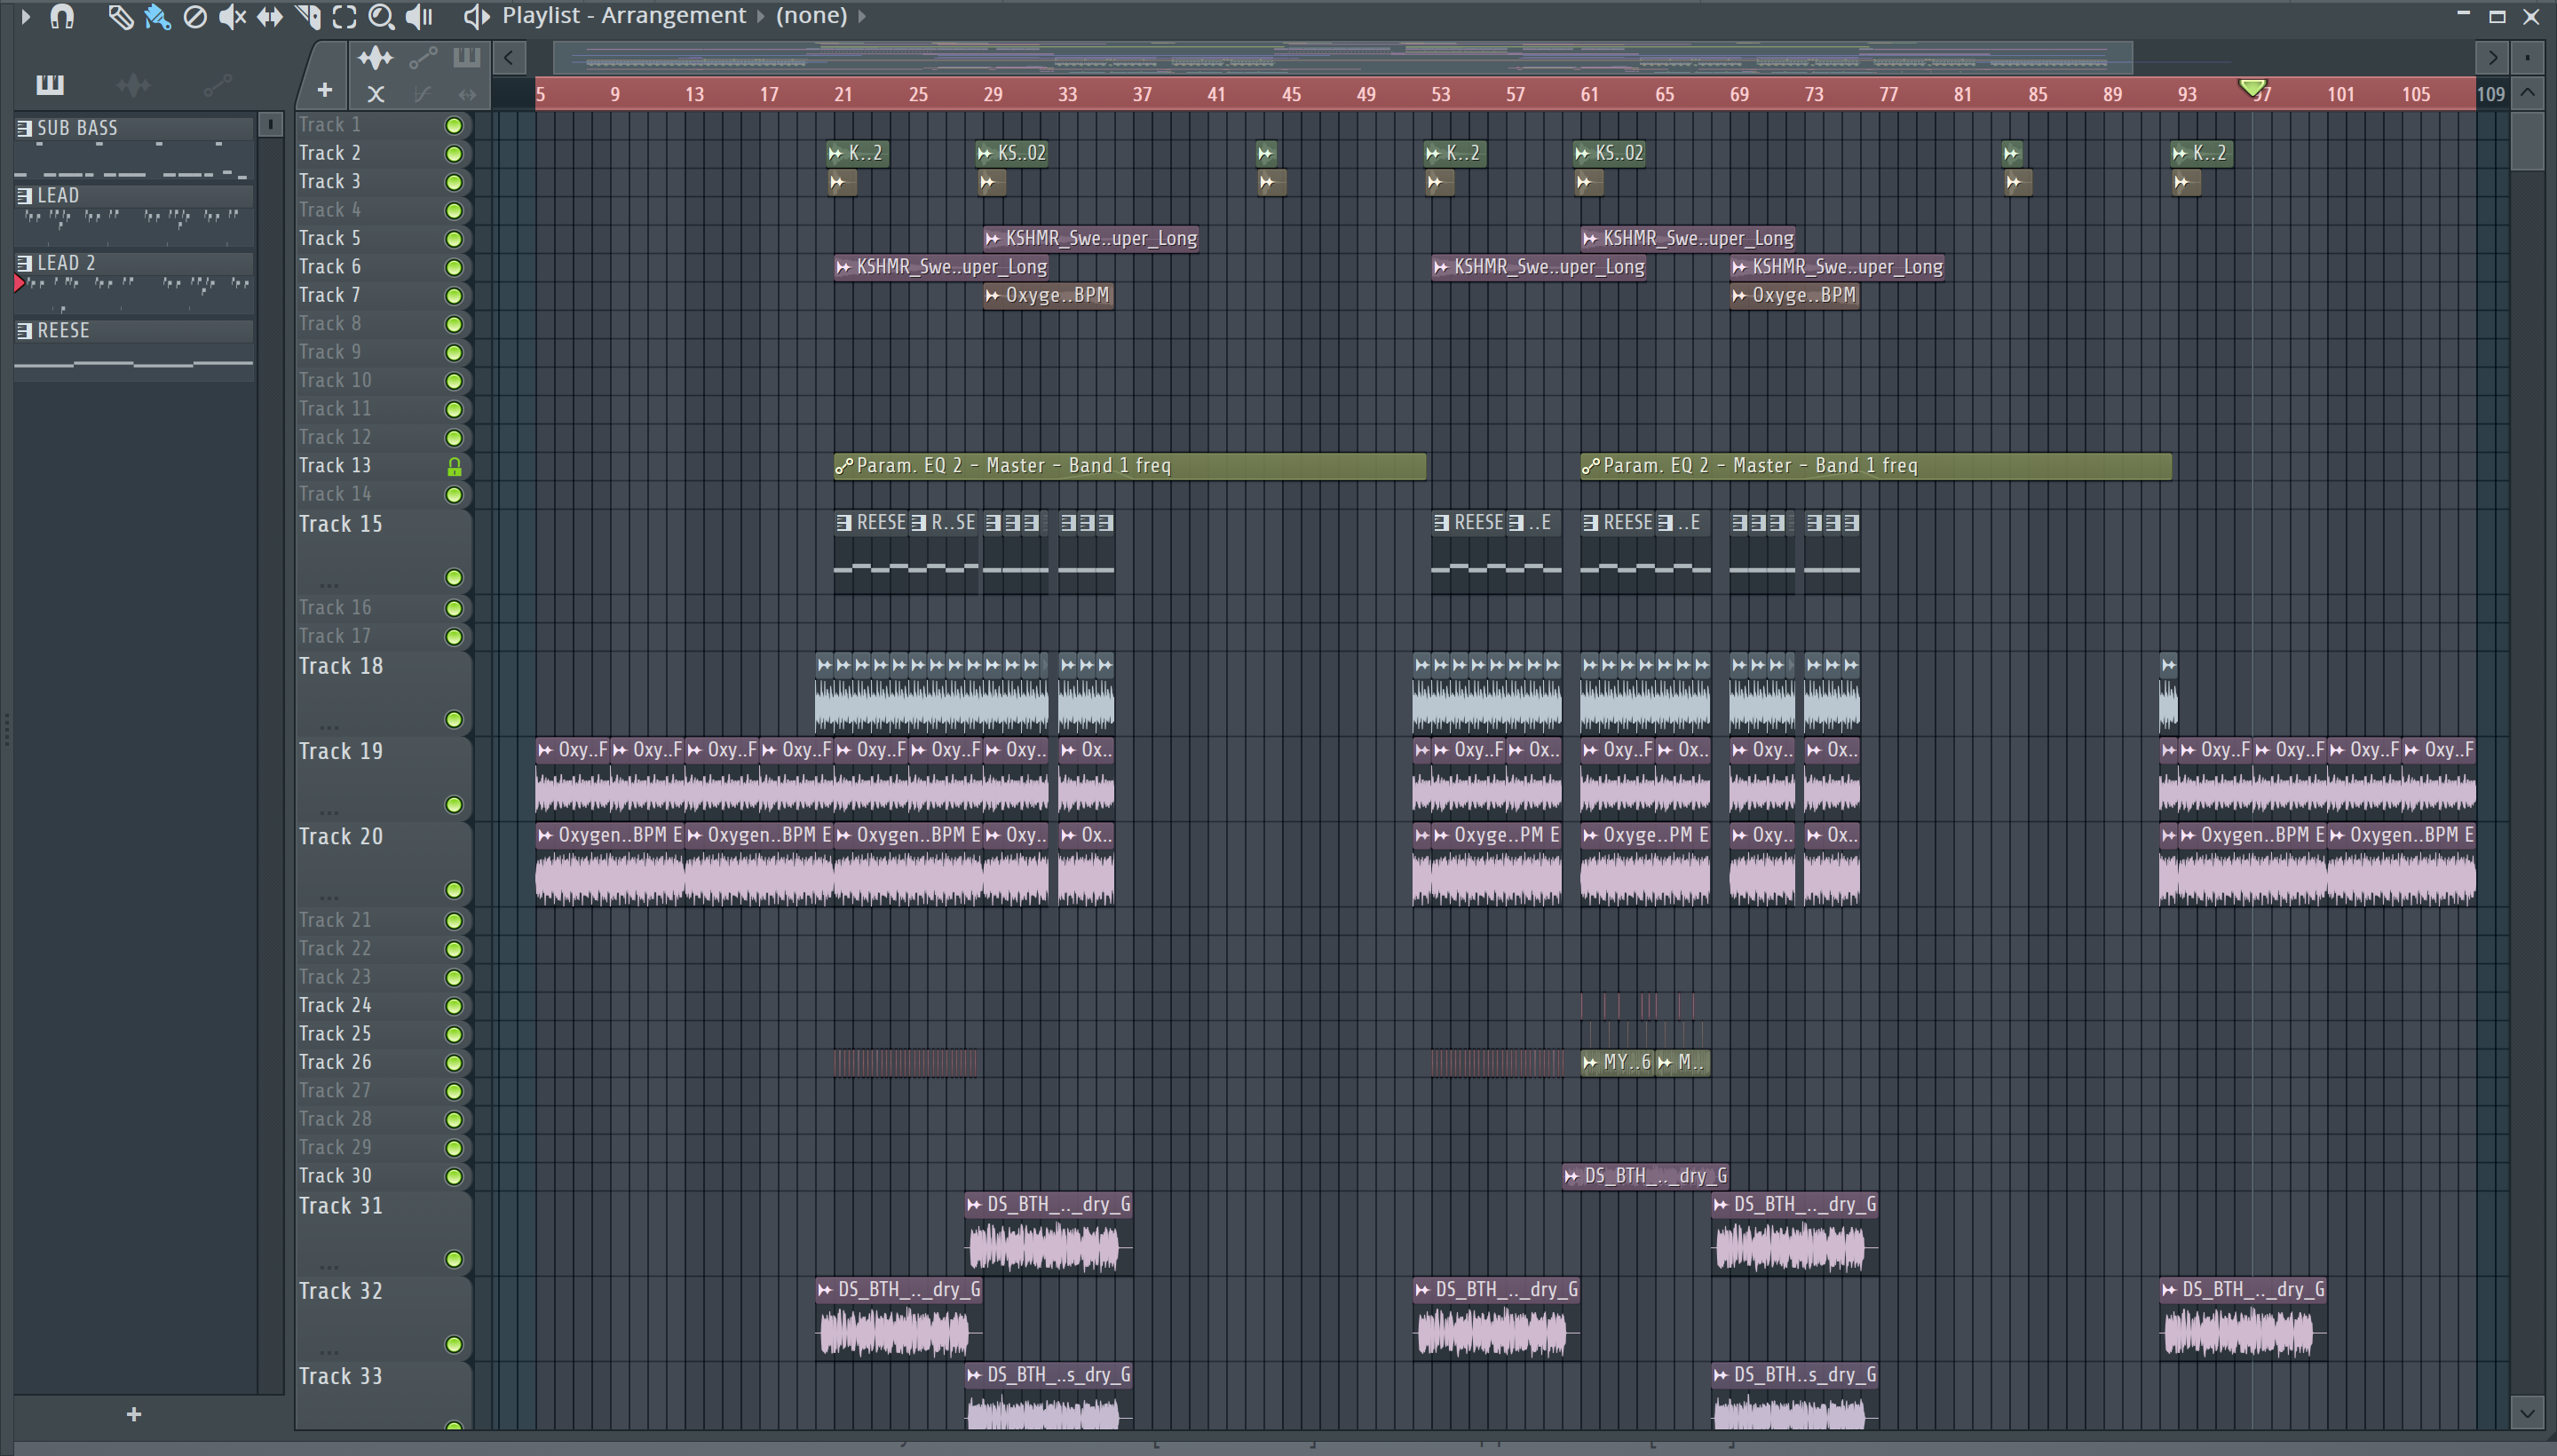
Task: Mute Track 7 with its green dot
Action: click(x=454, y=296)
